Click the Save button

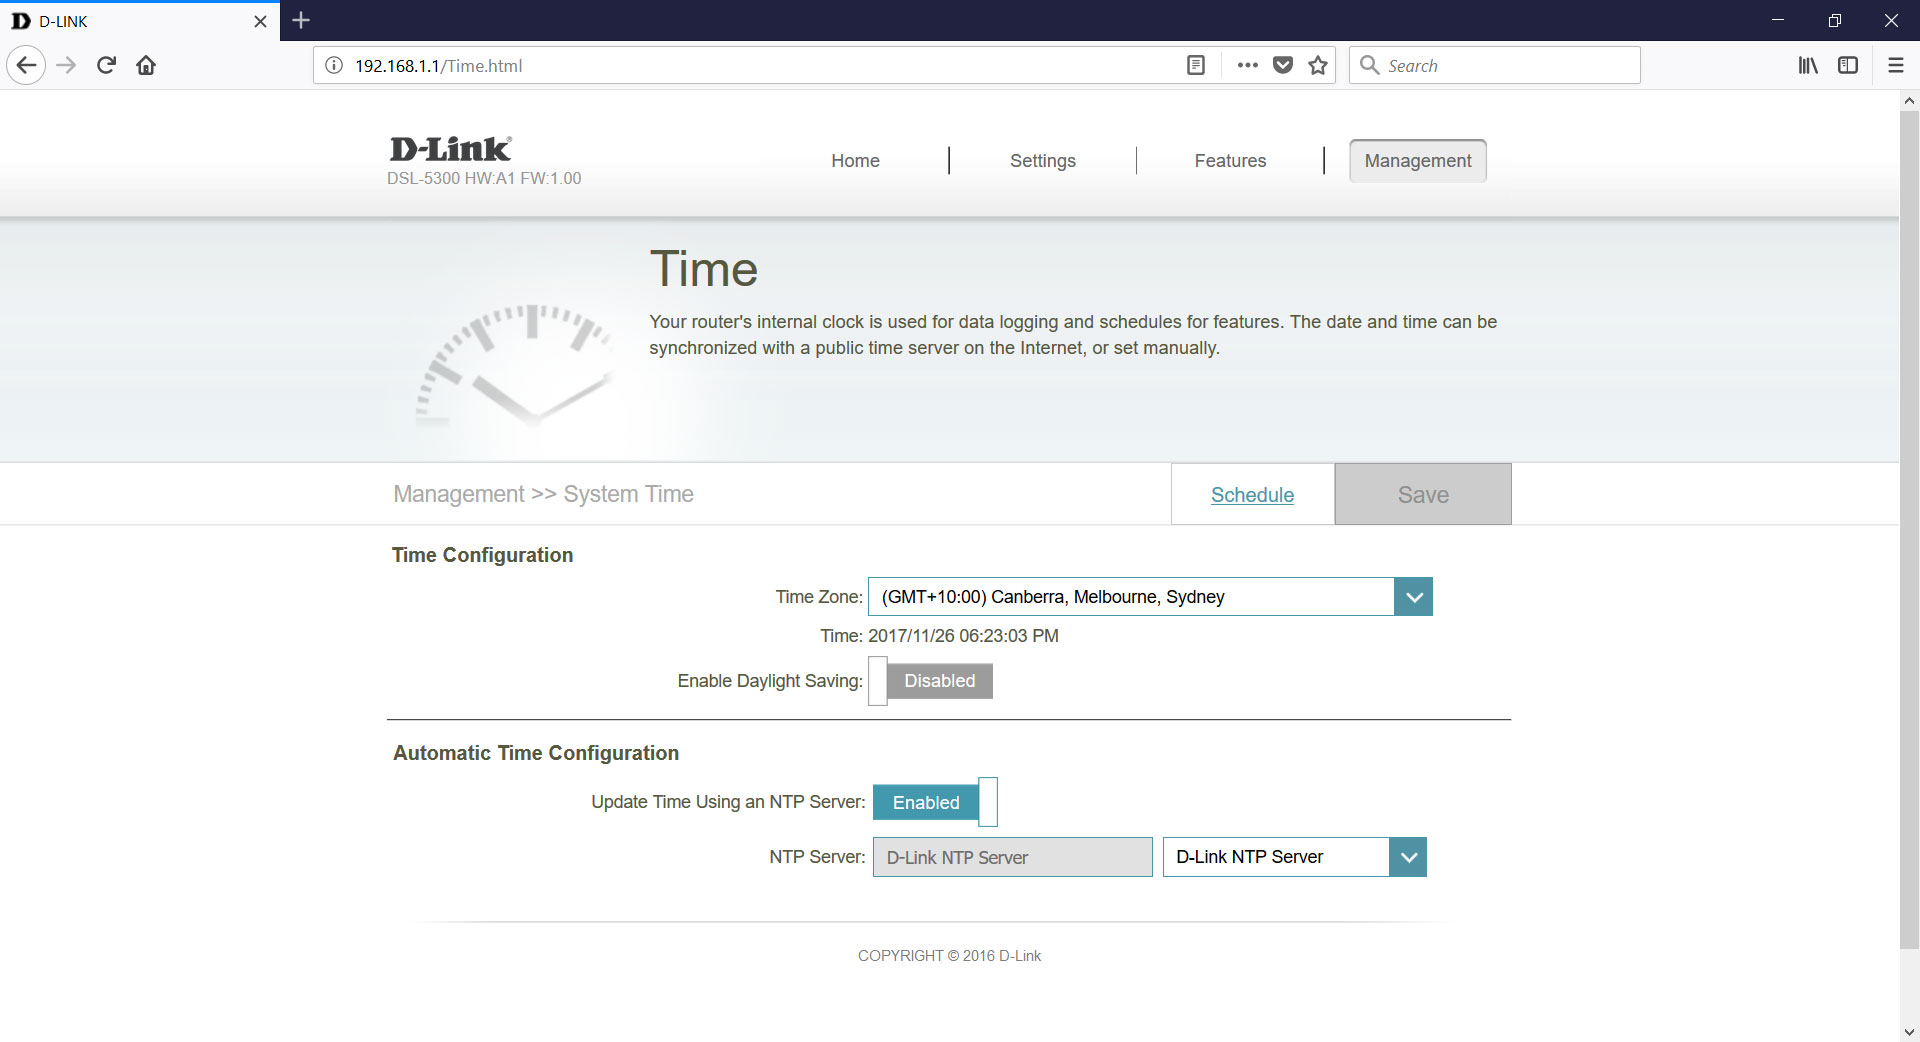(x=1423, y=494)
